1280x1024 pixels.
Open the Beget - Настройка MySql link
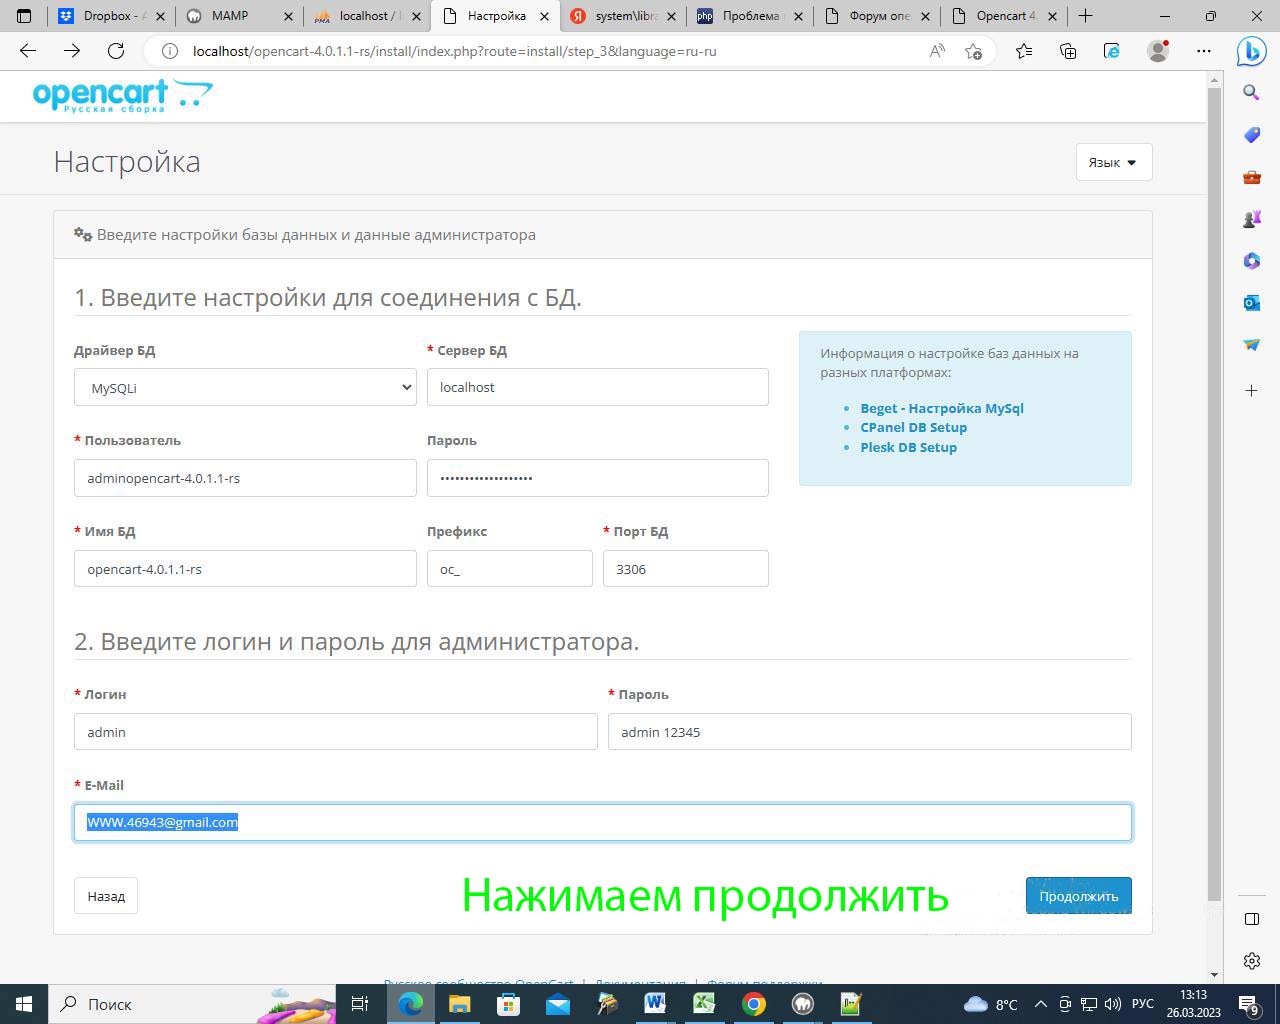pos(941,408)
